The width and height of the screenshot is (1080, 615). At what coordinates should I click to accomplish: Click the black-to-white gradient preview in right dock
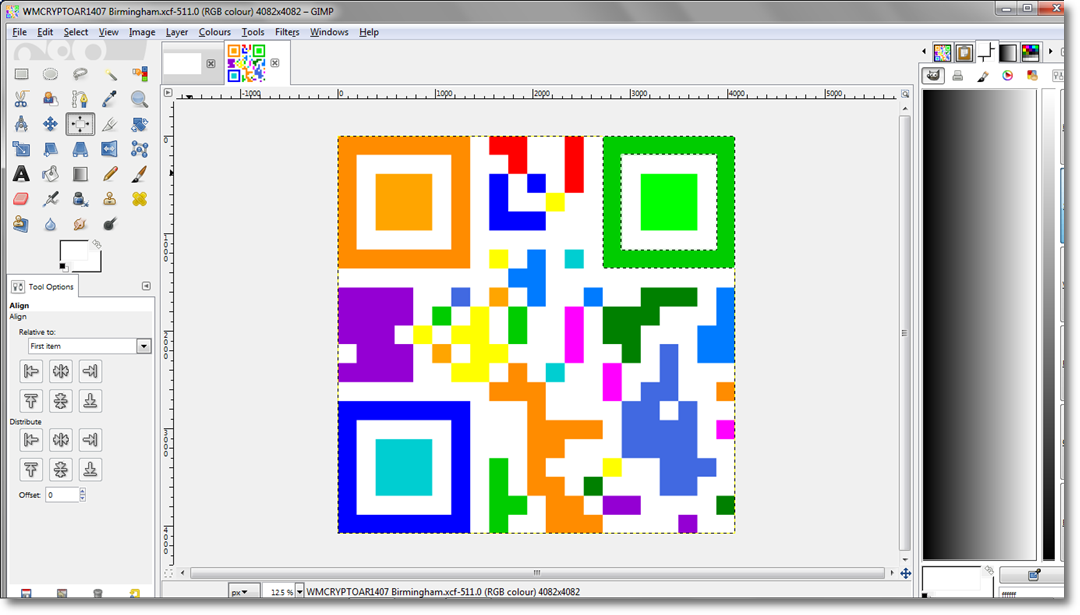tap(979, 324)
